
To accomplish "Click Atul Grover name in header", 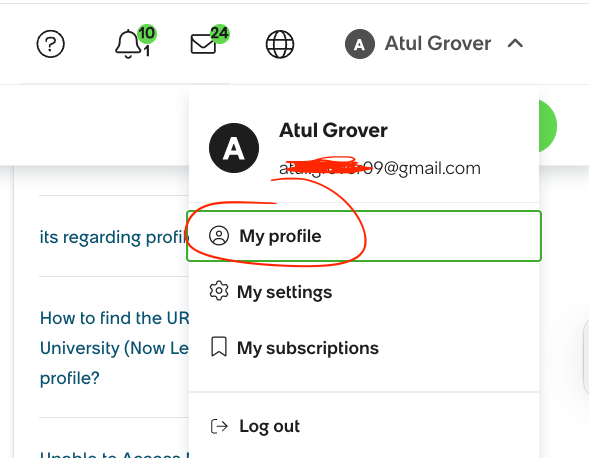I will [438, 44].
